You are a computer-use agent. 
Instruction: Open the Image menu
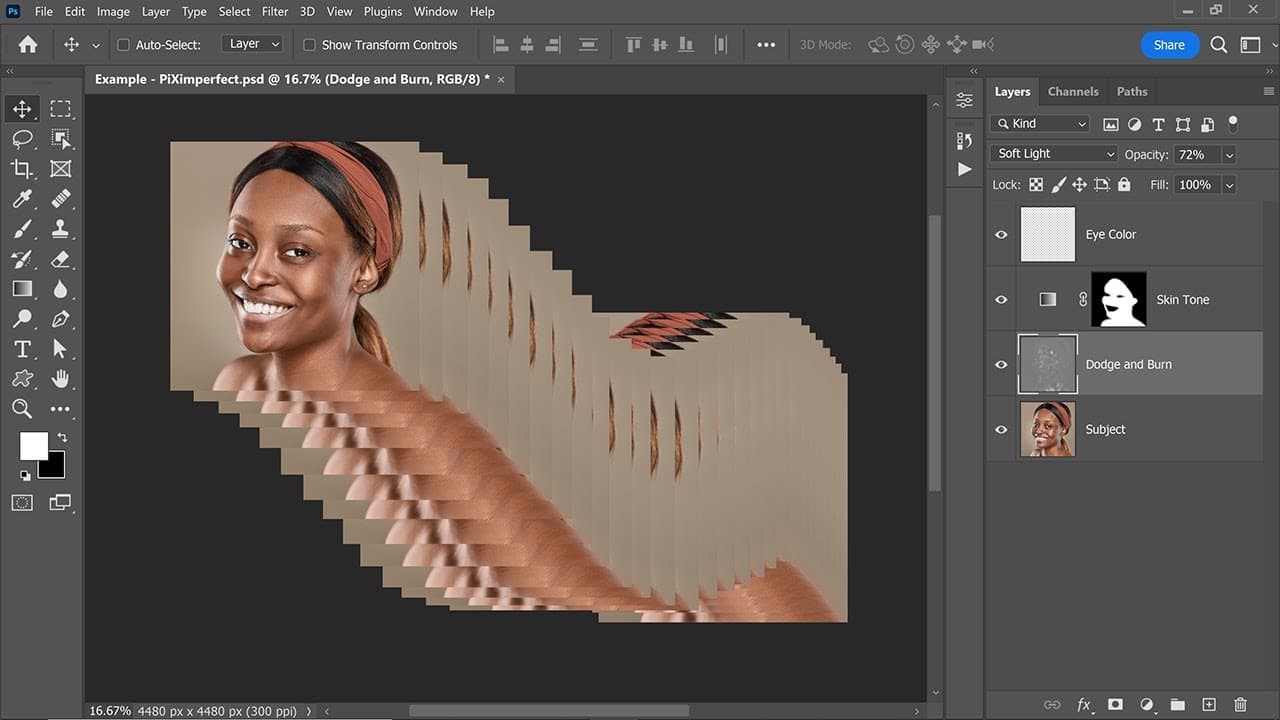point(113,12)
